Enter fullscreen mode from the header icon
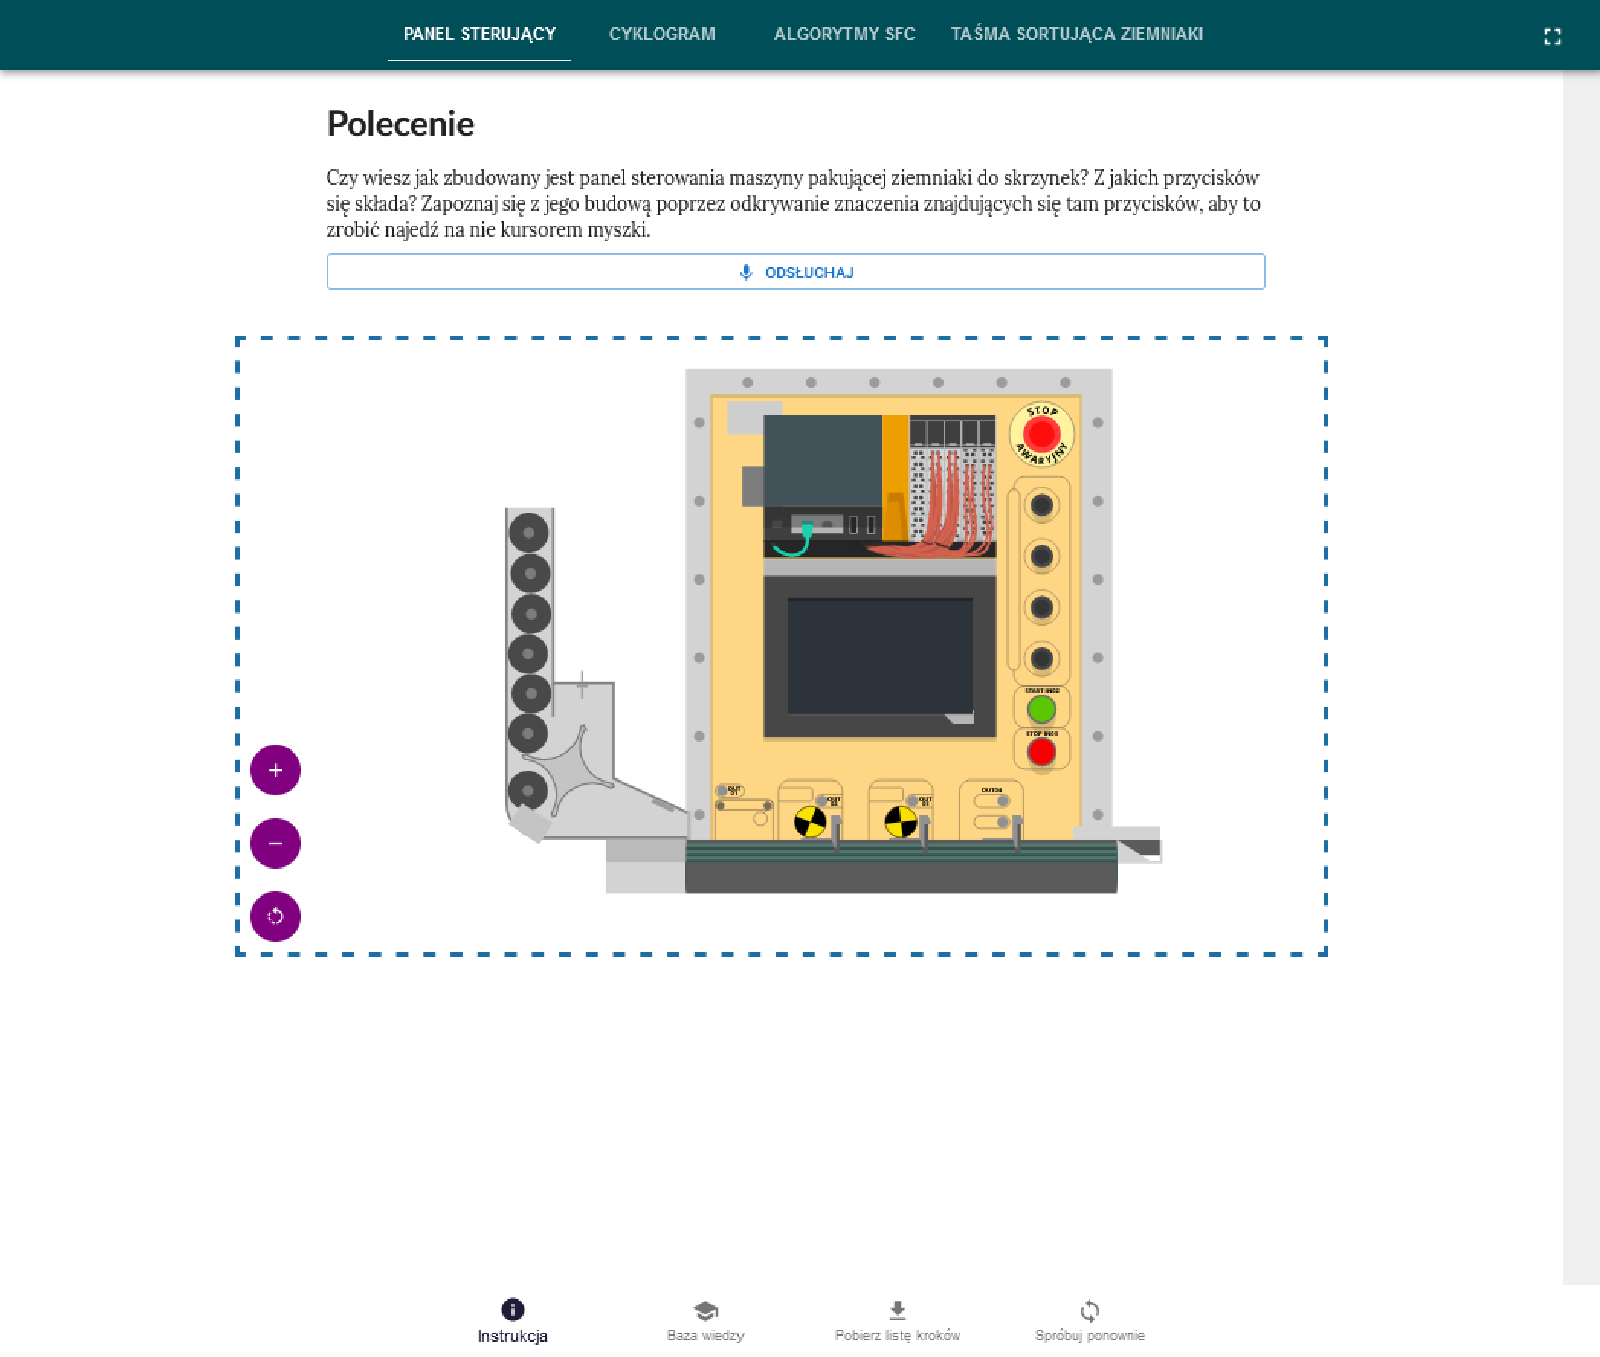This screenshot has width=1600, height=1357. pyautogui.click(x=1552, y=37)
